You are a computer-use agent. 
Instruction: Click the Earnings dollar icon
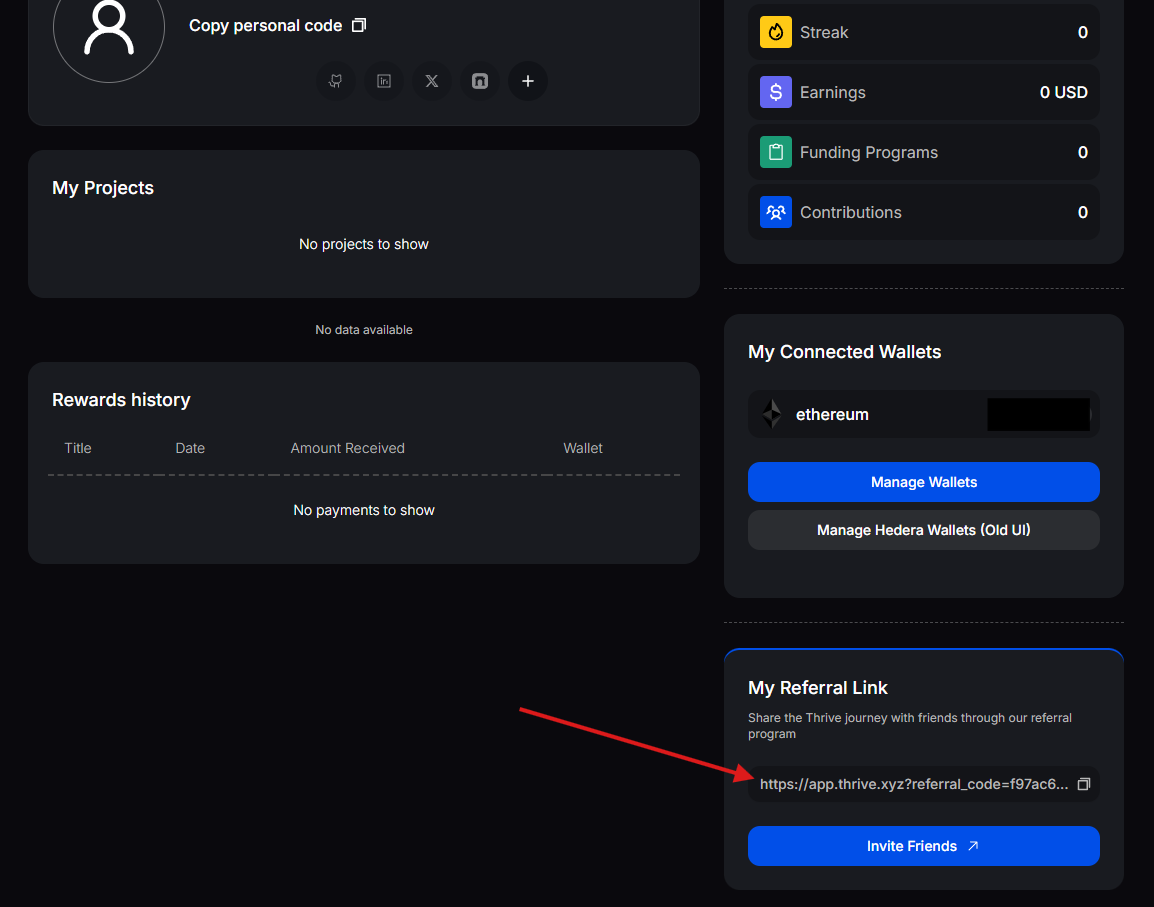click(775, 92)
